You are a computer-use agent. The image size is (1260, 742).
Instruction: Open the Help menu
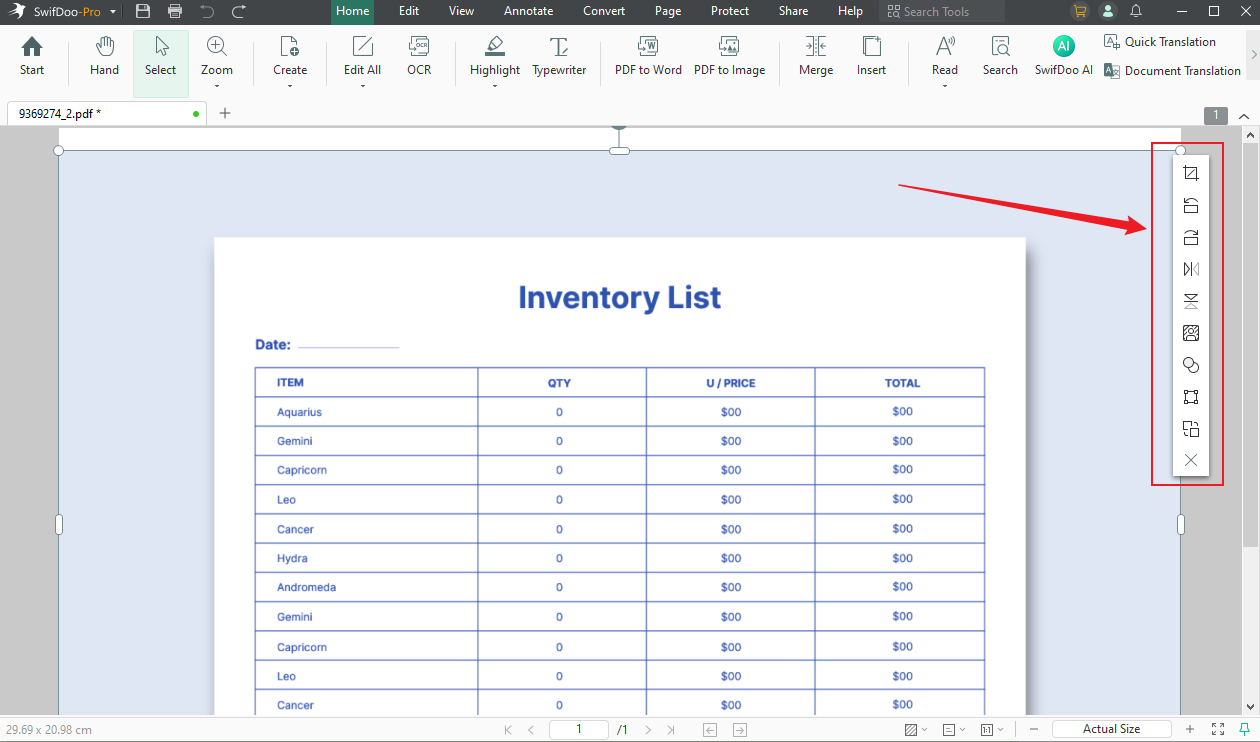850,11
